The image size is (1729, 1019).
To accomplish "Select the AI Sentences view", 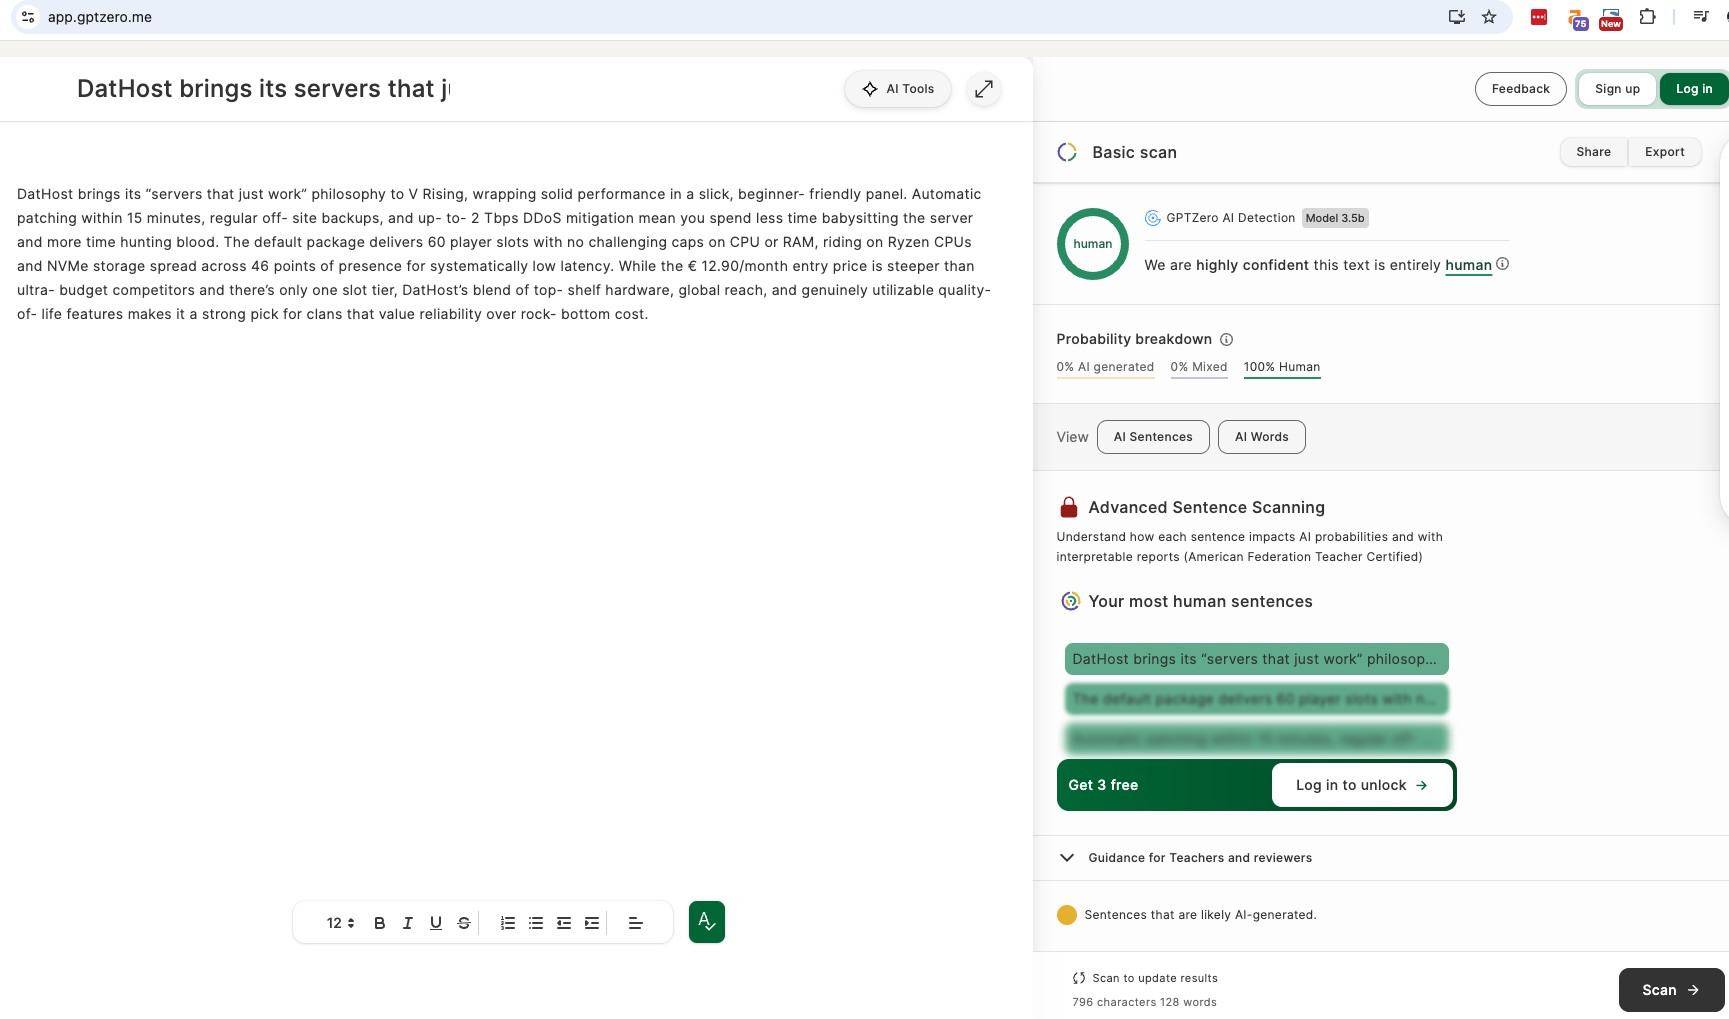I will pyautogui.click(x=1153, y=437).
